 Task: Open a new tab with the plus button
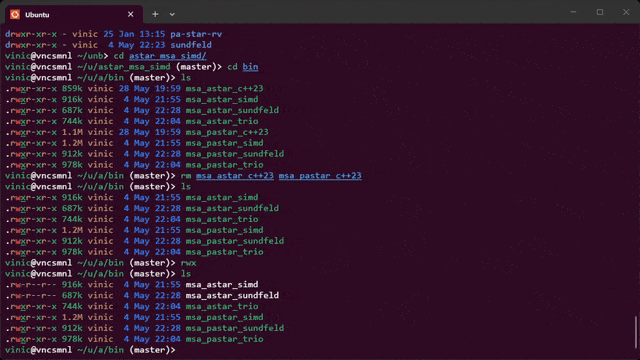pyautogui.click(x=155, y=14)
